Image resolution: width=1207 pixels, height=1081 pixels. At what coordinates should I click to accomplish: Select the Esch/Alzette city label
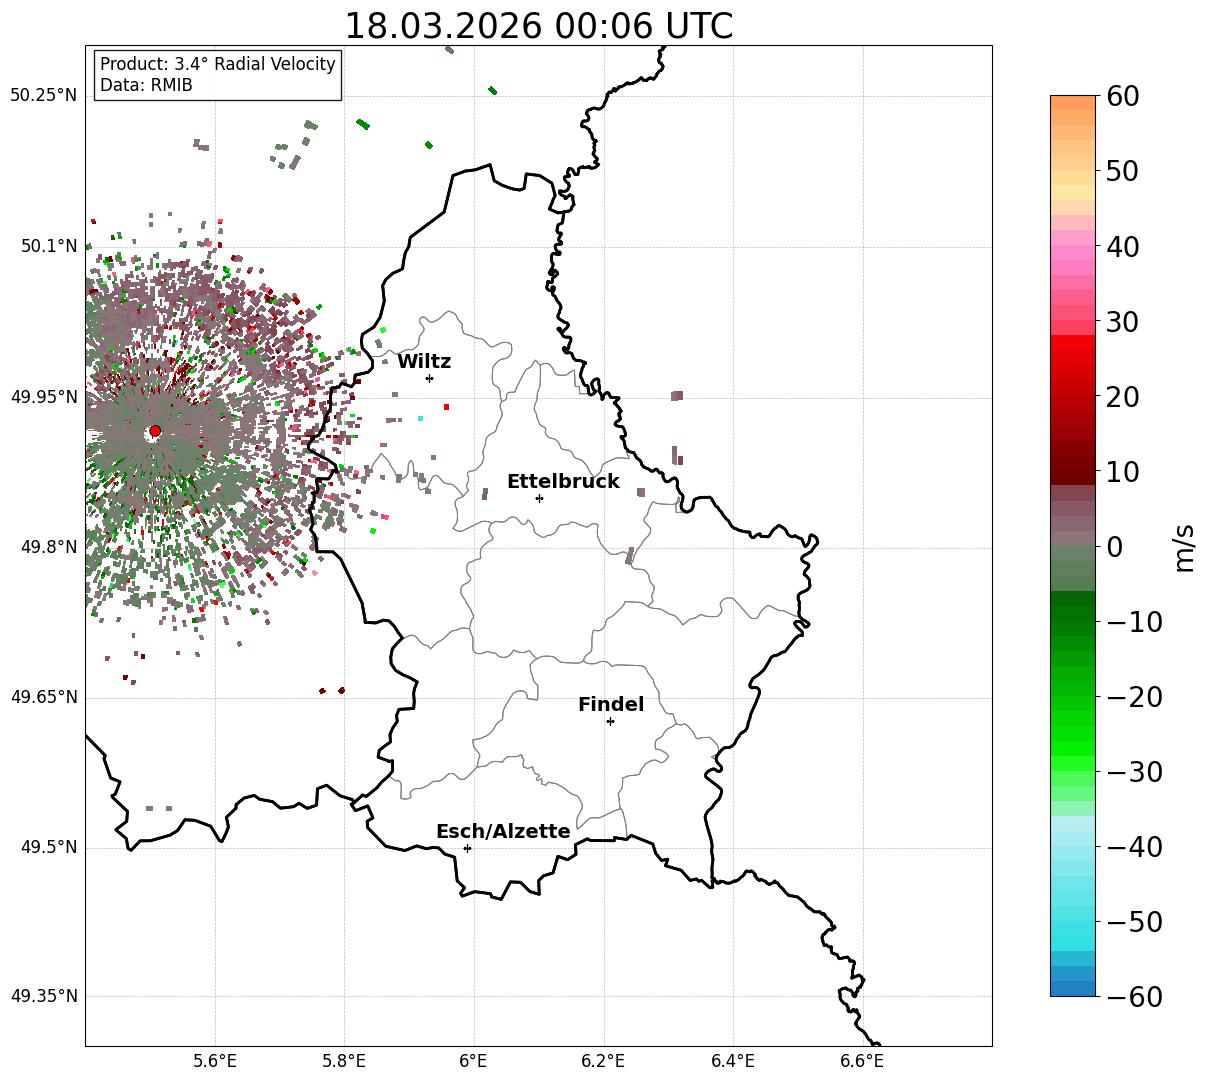point(503,831)
